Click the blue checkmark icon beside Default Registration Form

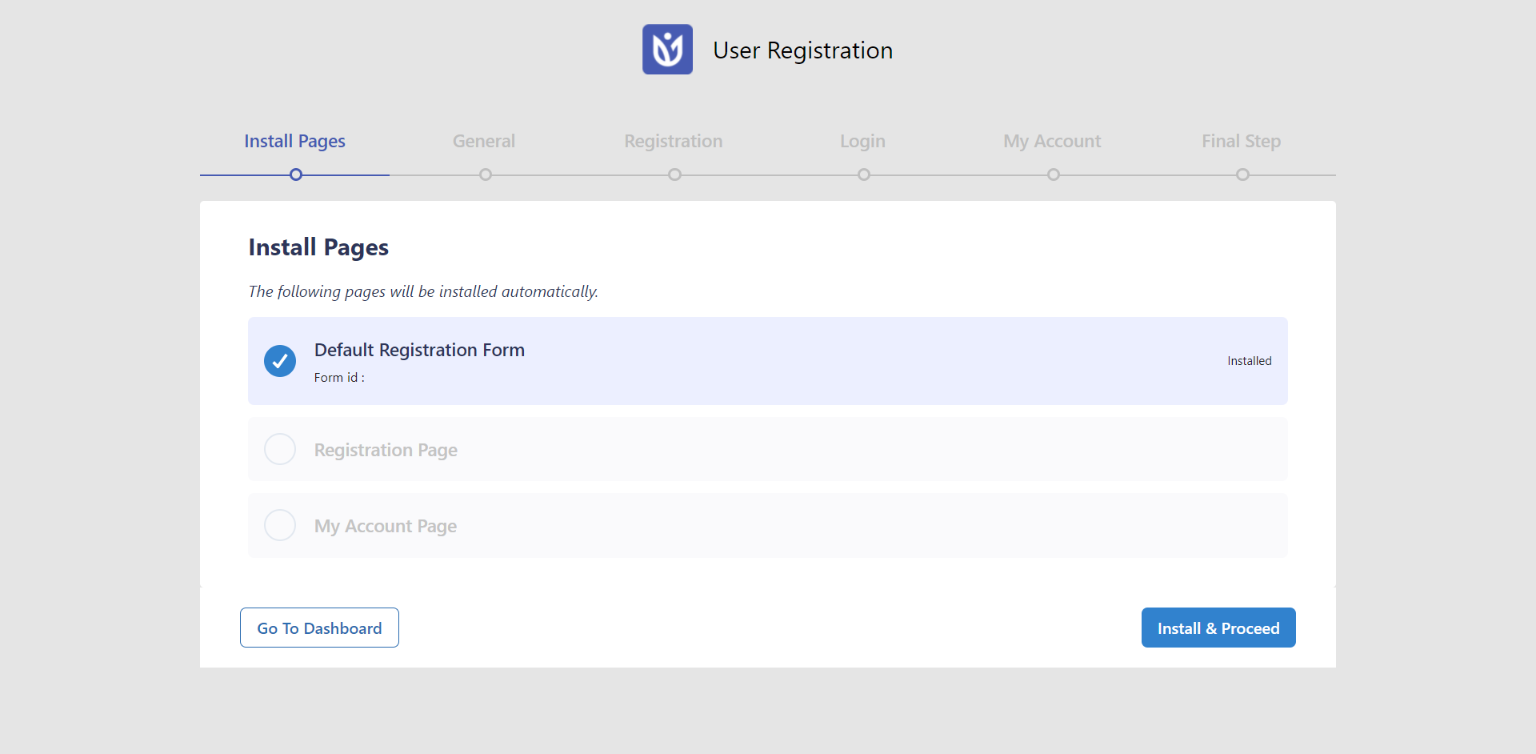click(x=280, y=361)
